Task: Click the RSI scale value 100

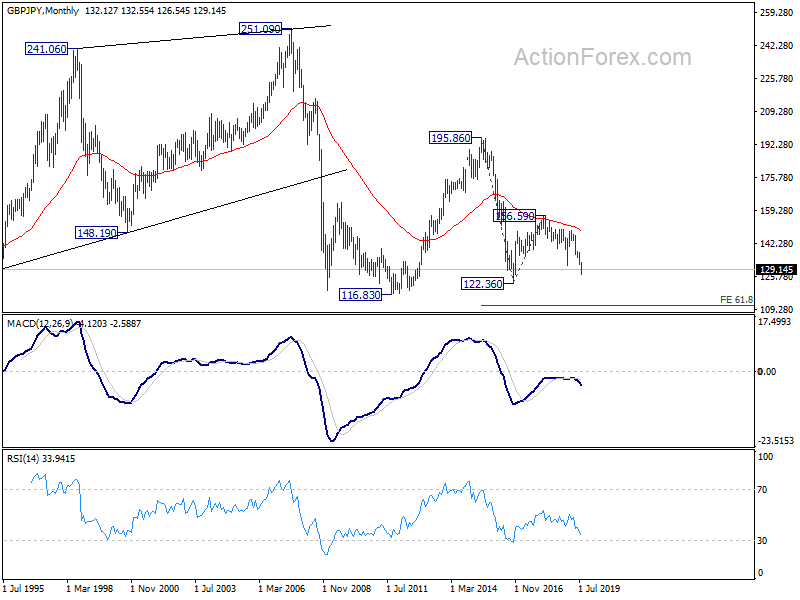Action: click(765, 457)
